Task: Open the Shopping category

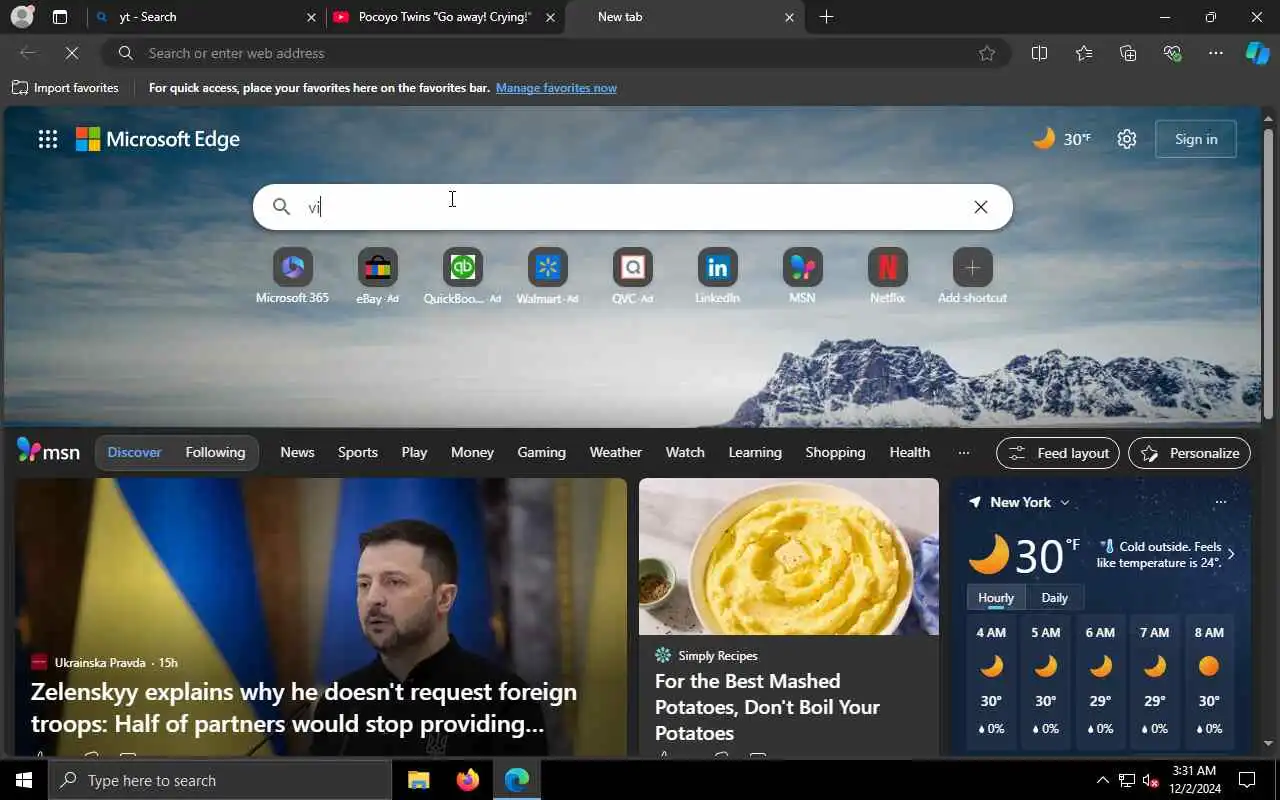Action: tap(835, 452)
